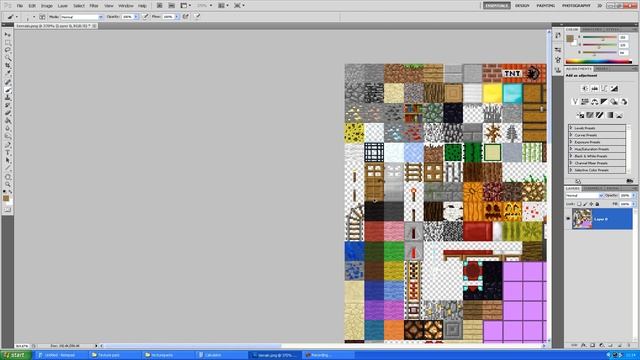Toggle tablet pressure controls opacity

coord(145,17)
